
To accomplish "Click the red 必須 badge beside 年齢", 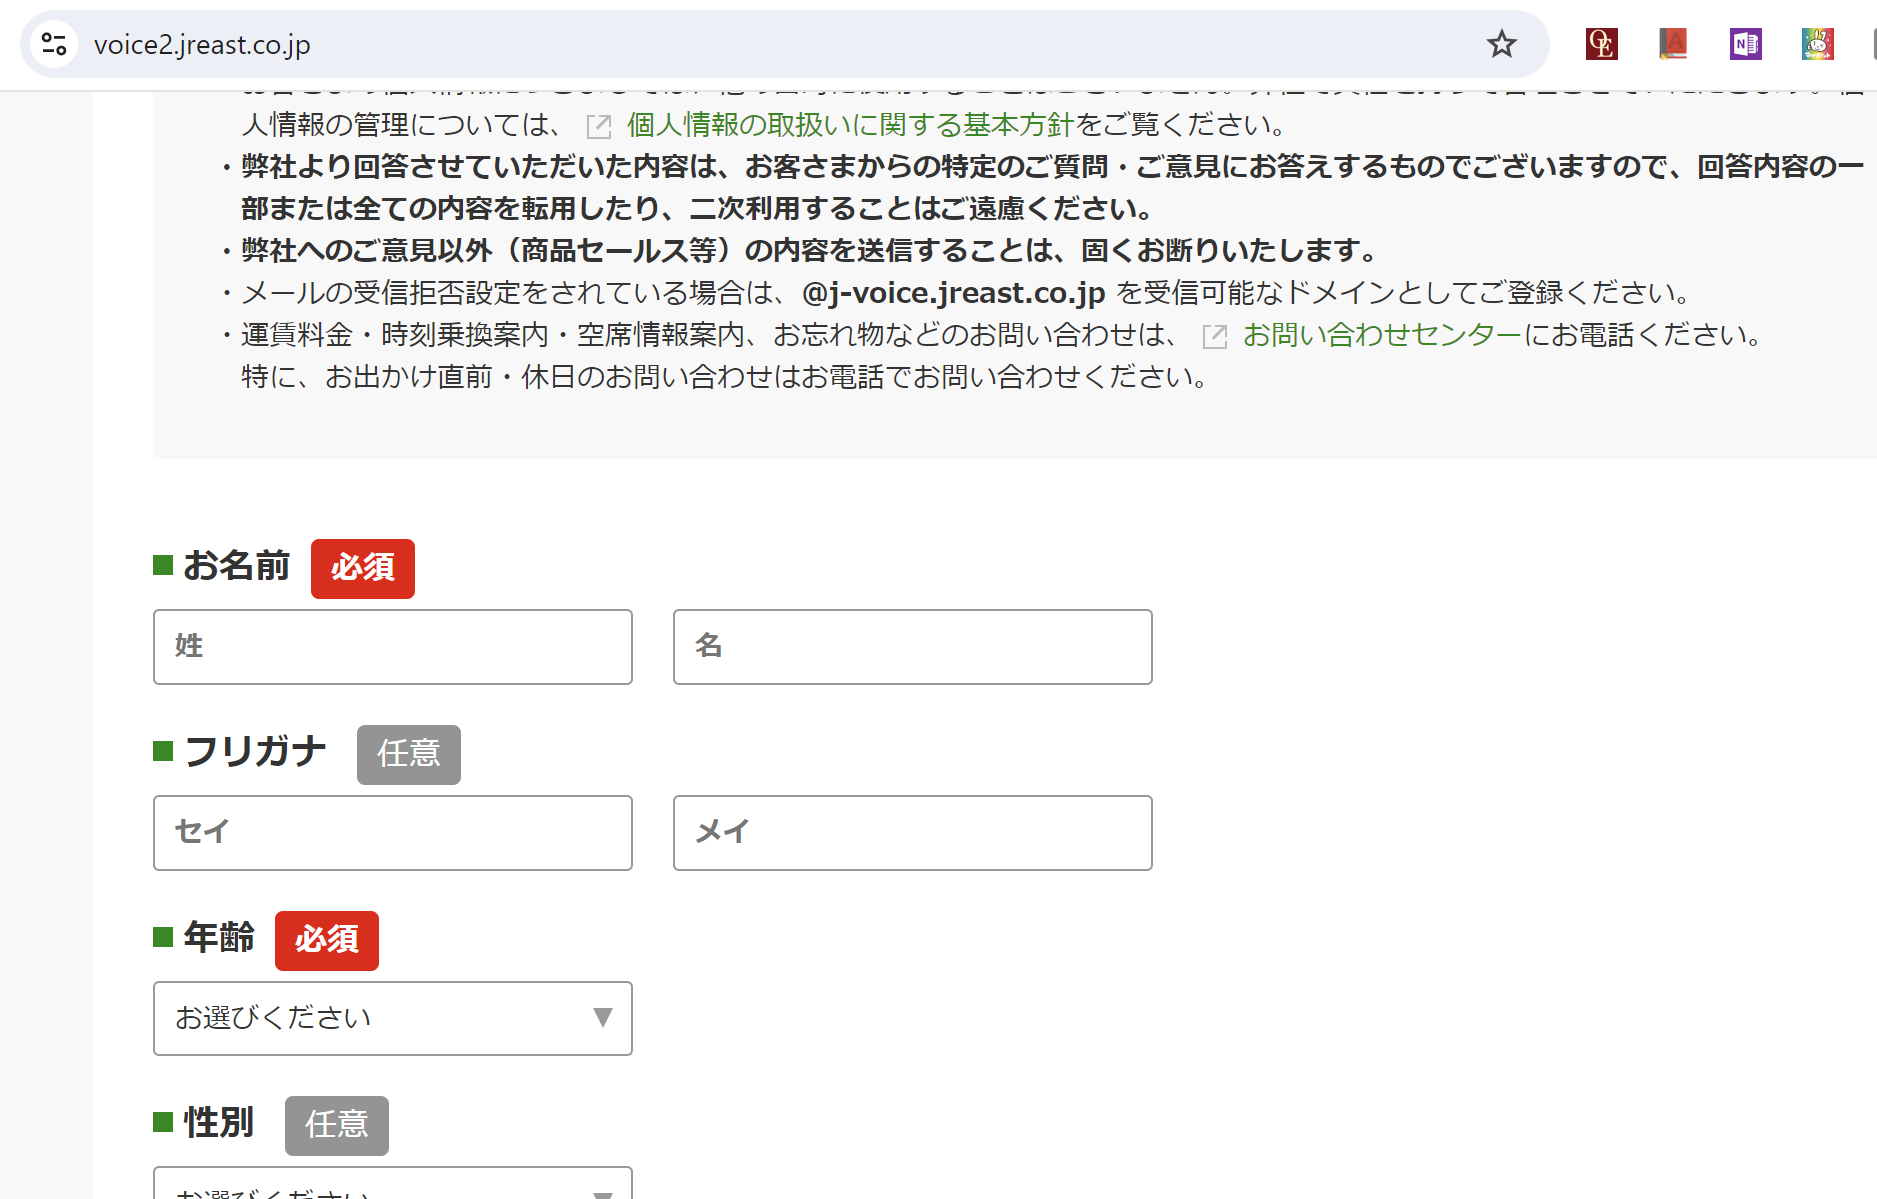I will (x=327, y=940).
